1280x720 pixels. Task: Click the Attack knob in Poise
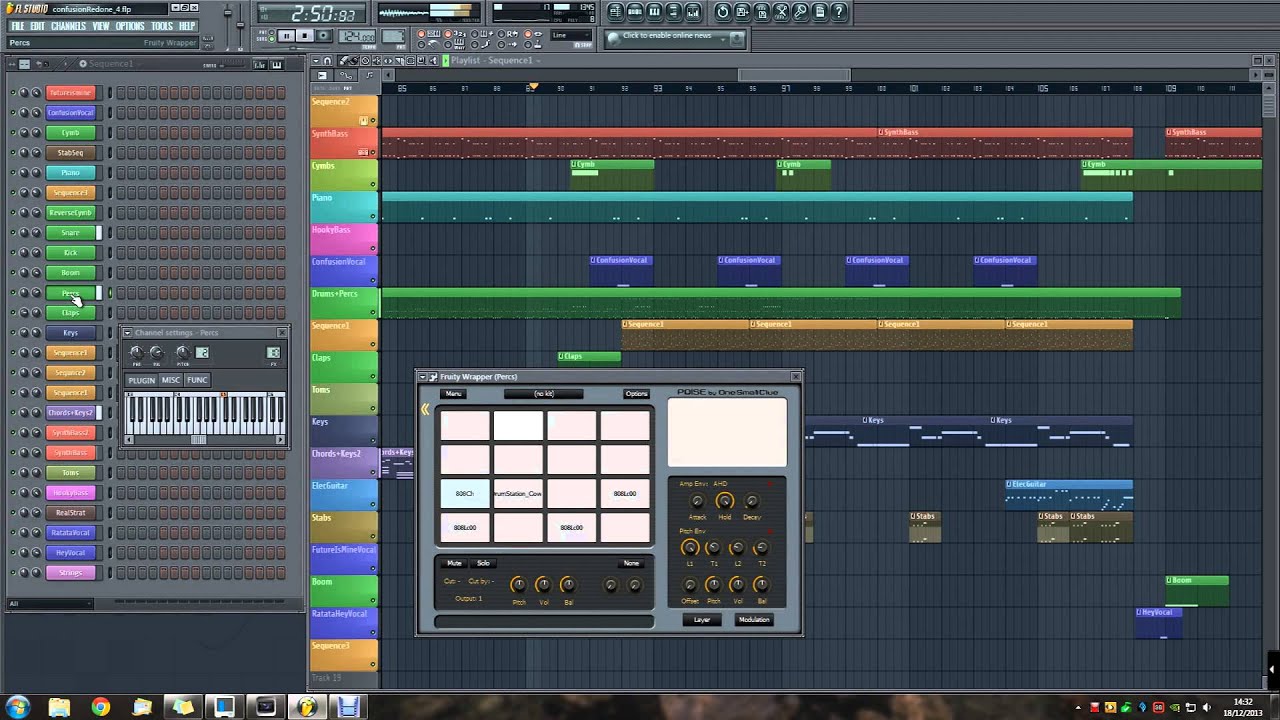pyautogui.click(x=697, y=501)
